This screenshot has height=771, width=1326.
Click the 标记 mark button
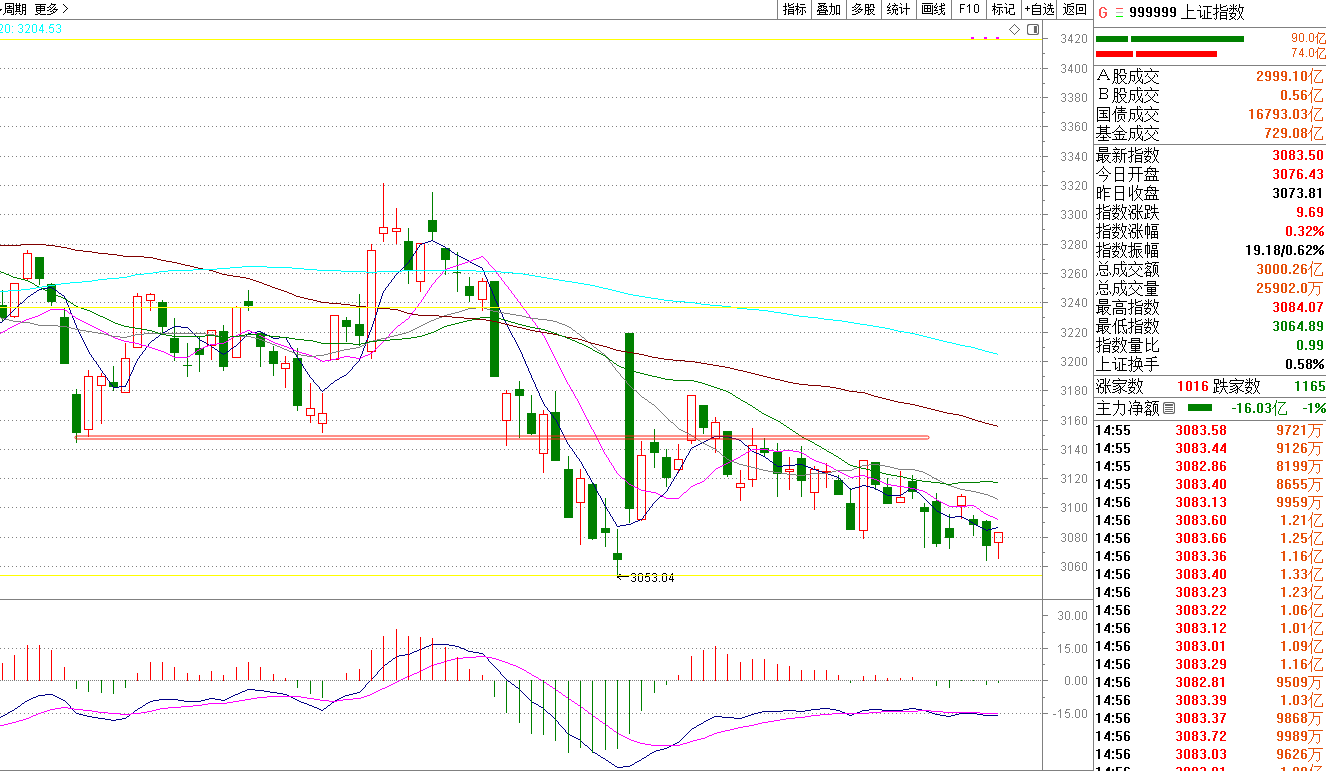[1003, 9]
